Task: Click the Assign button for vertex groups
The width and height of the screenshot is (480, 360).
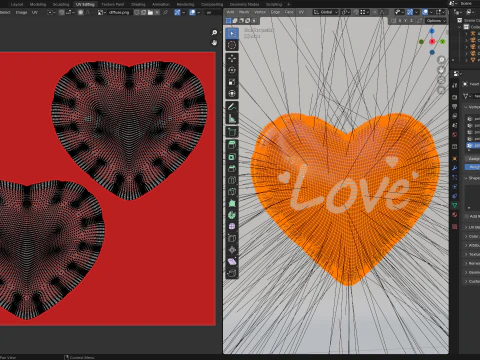Action: pyautogui.click(x=473, y=159)
